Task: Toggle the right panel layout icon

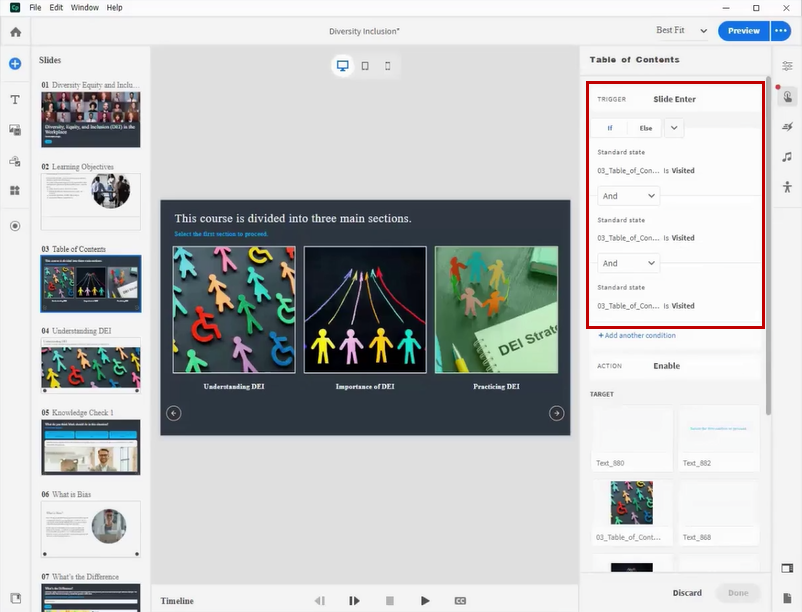Action: (787, 568)
